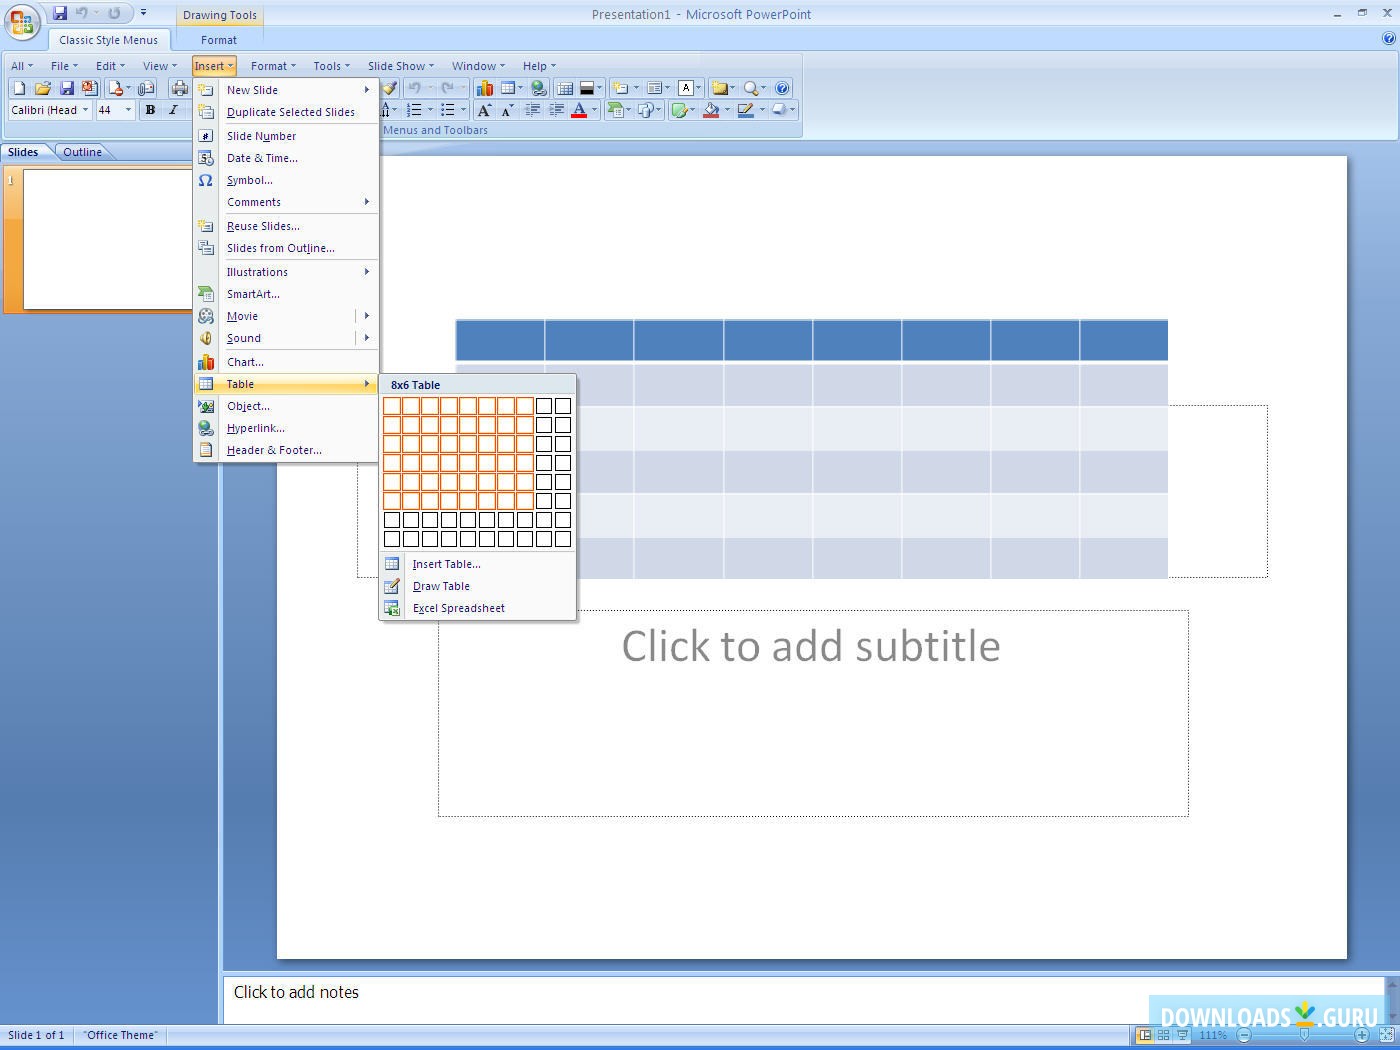Viewport: 1400px width, 1050px height.
Task: Click the notes pane text area
Action: click(805, 999)
